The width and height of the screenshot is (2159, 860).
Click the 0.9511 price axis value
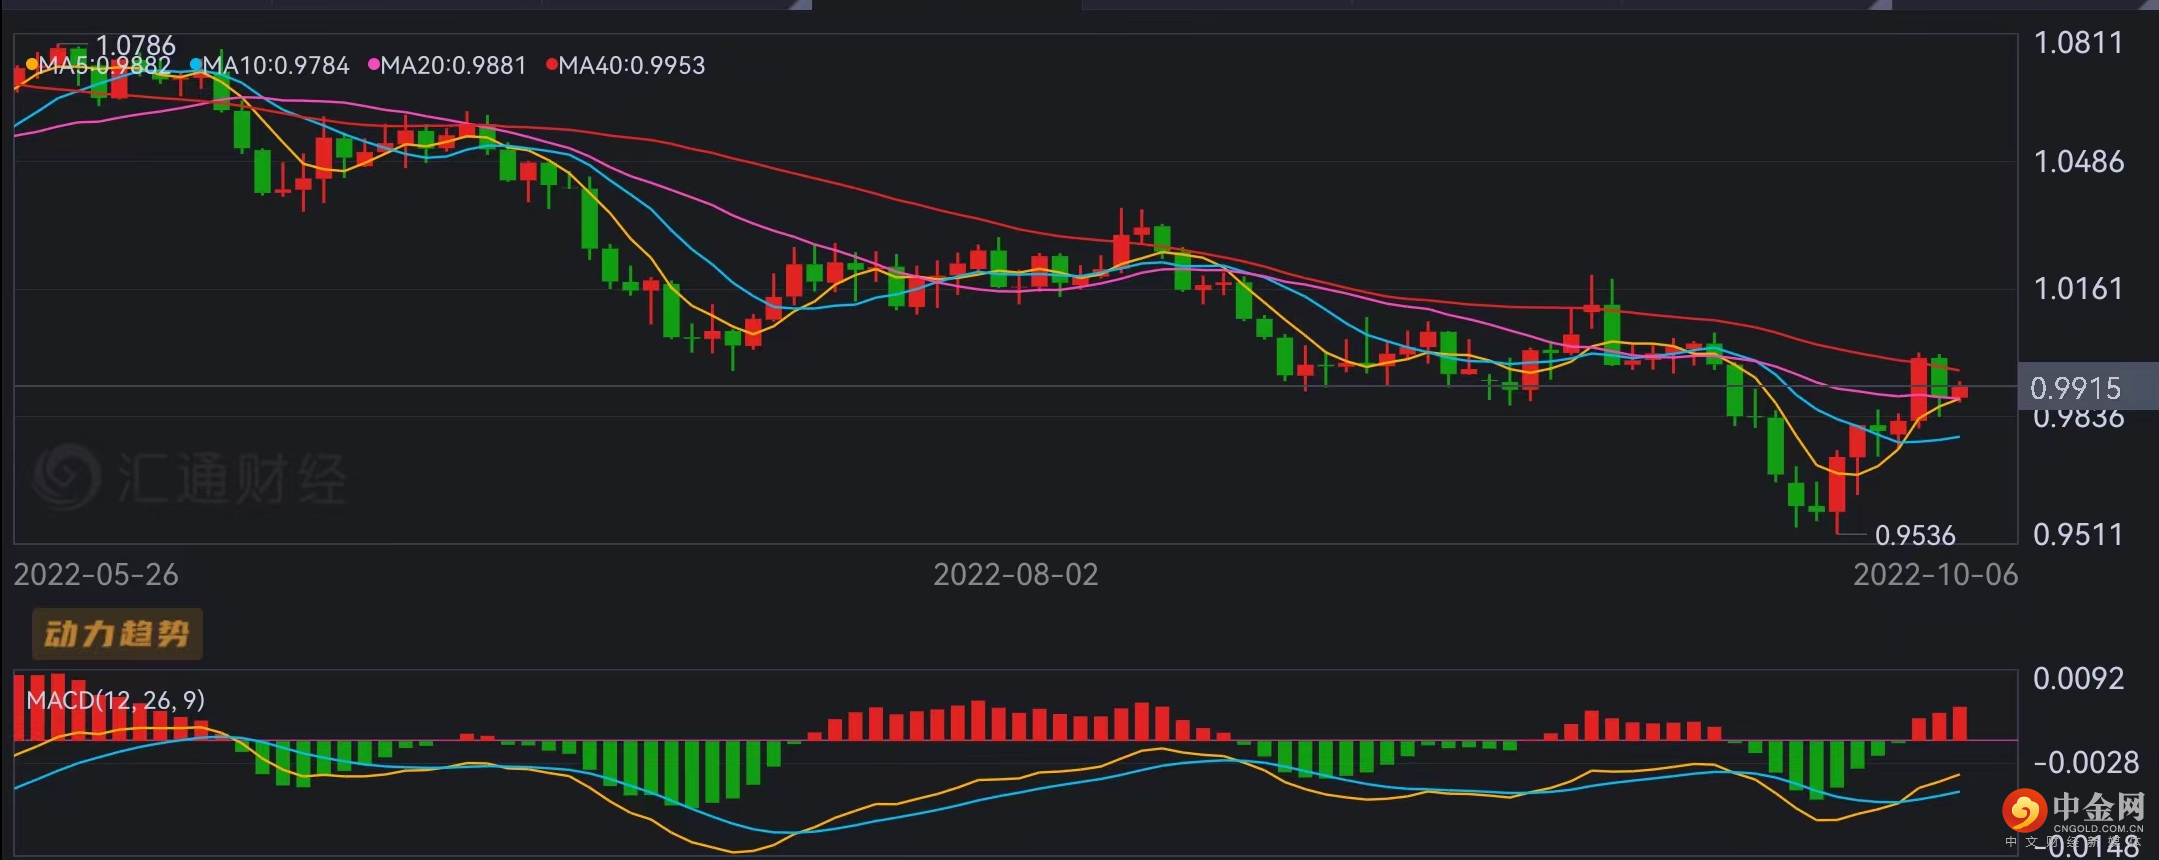[x=2078, y=535]
